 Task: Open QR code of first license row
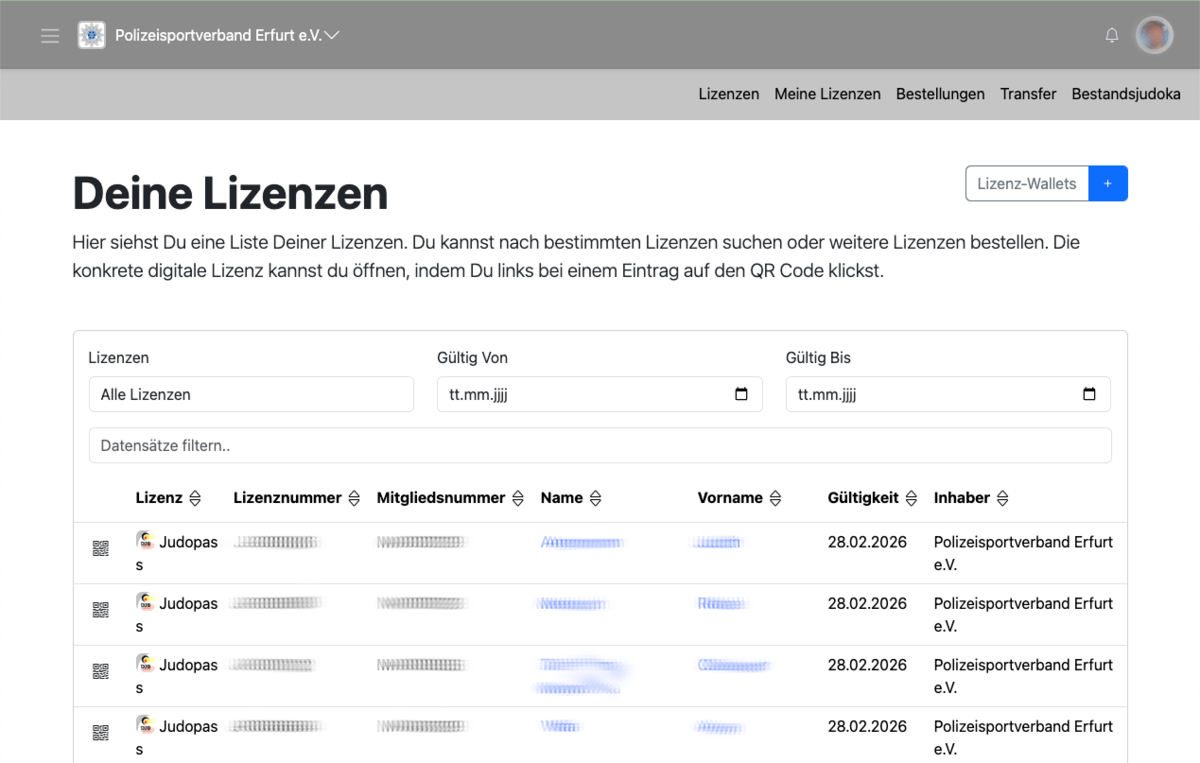coord(101,548)
